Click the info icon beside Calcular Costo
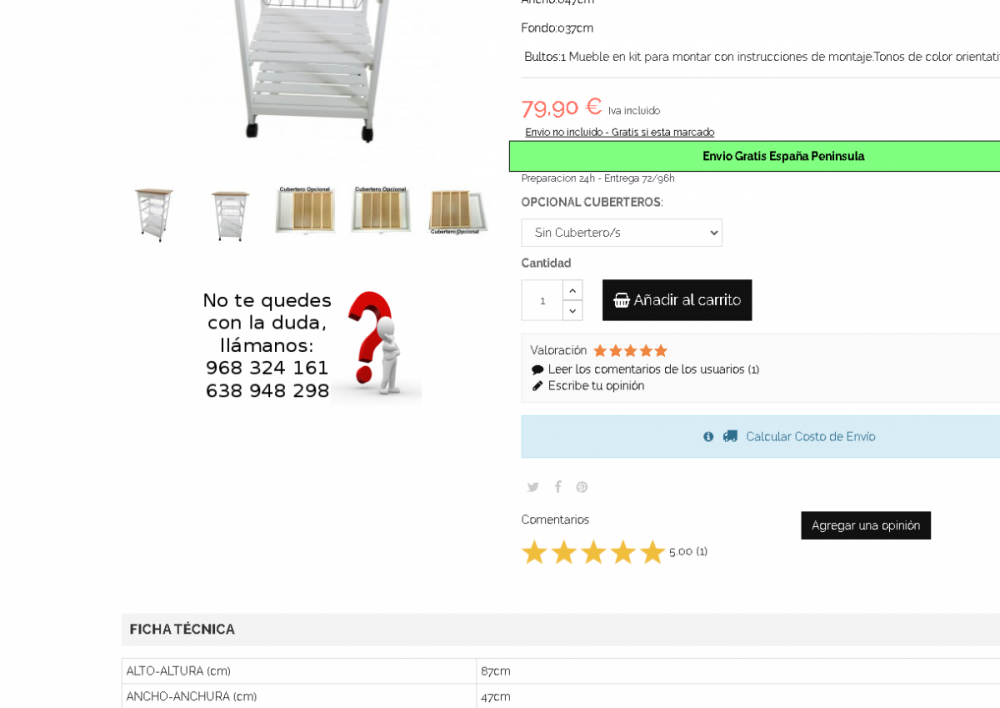 708,436
